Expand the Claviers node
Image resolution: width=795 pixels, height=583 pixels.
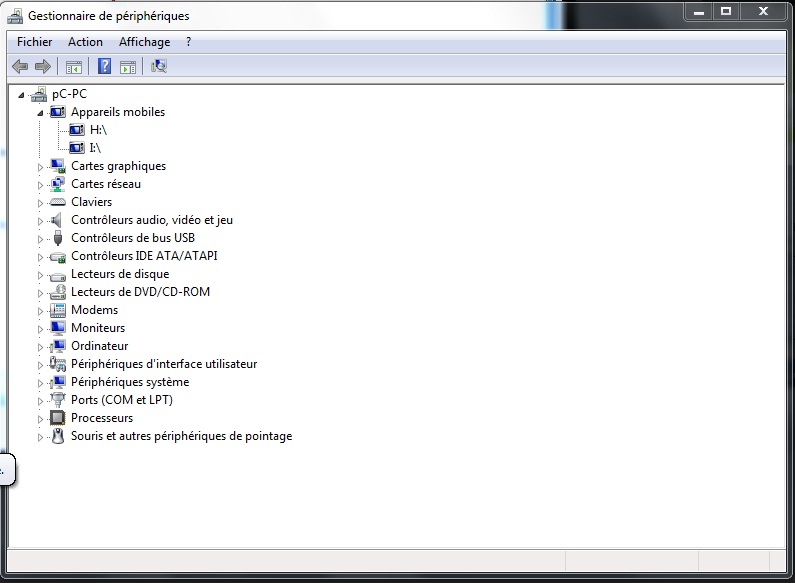[x=40, y=203]
